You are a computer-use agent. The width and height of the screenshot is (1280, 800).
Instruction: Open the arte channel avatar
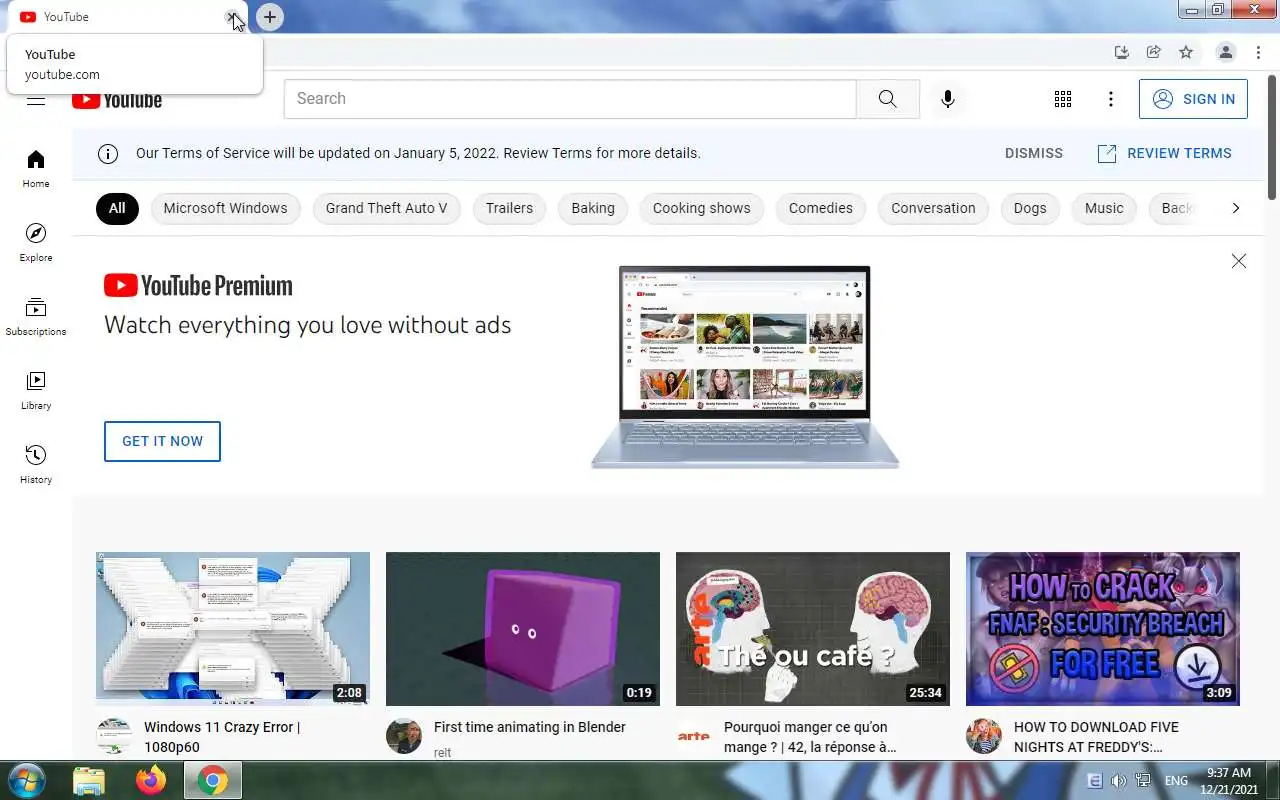694,736
